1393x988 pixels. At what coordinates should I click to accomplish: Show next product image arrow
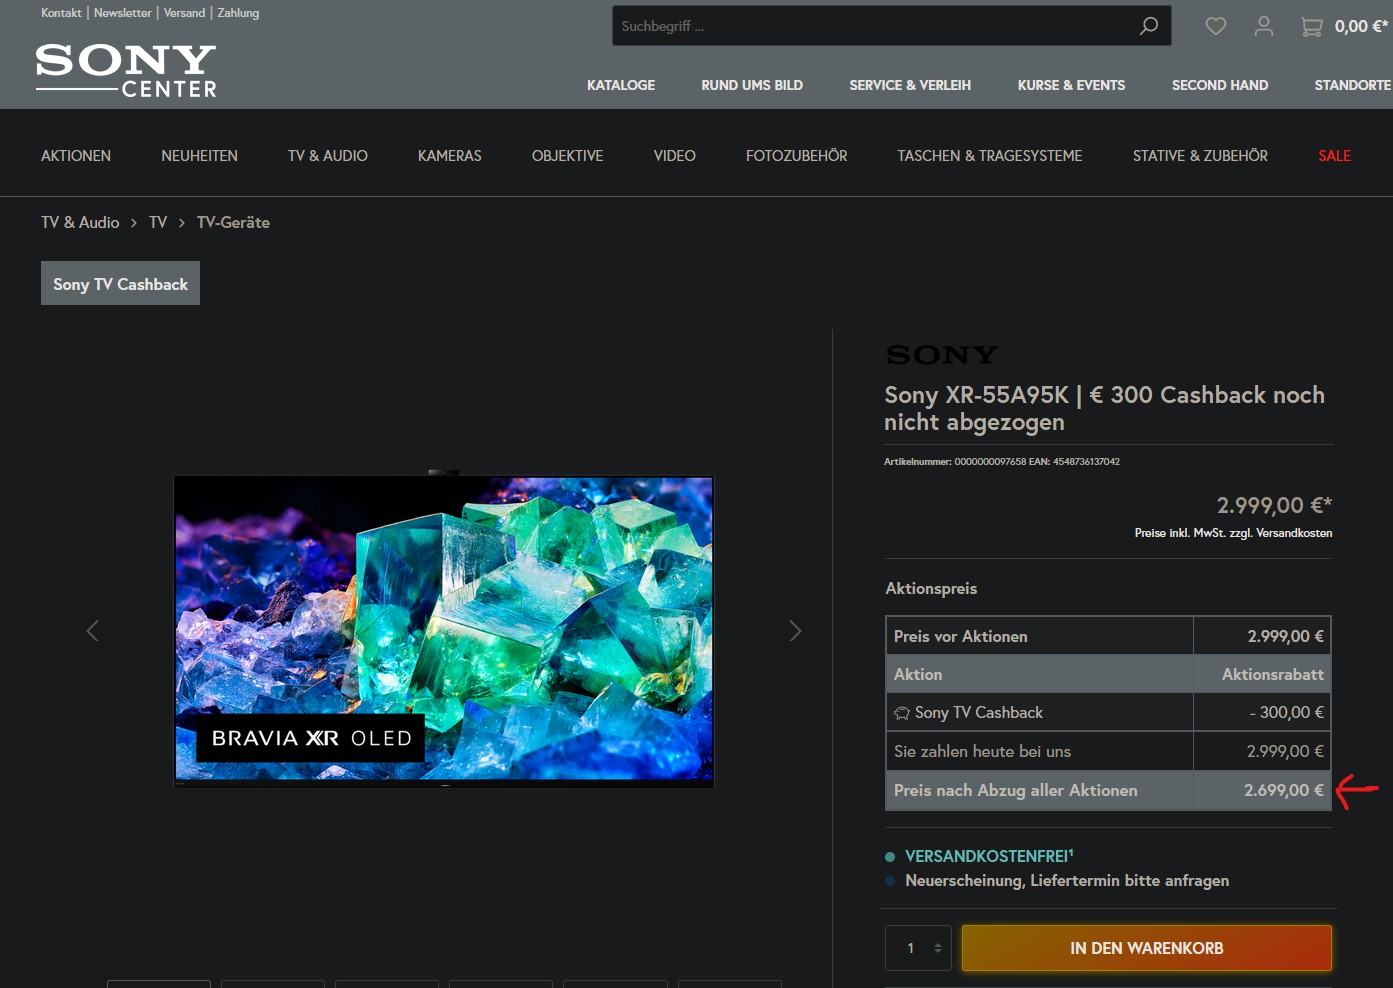pos(795,630)
